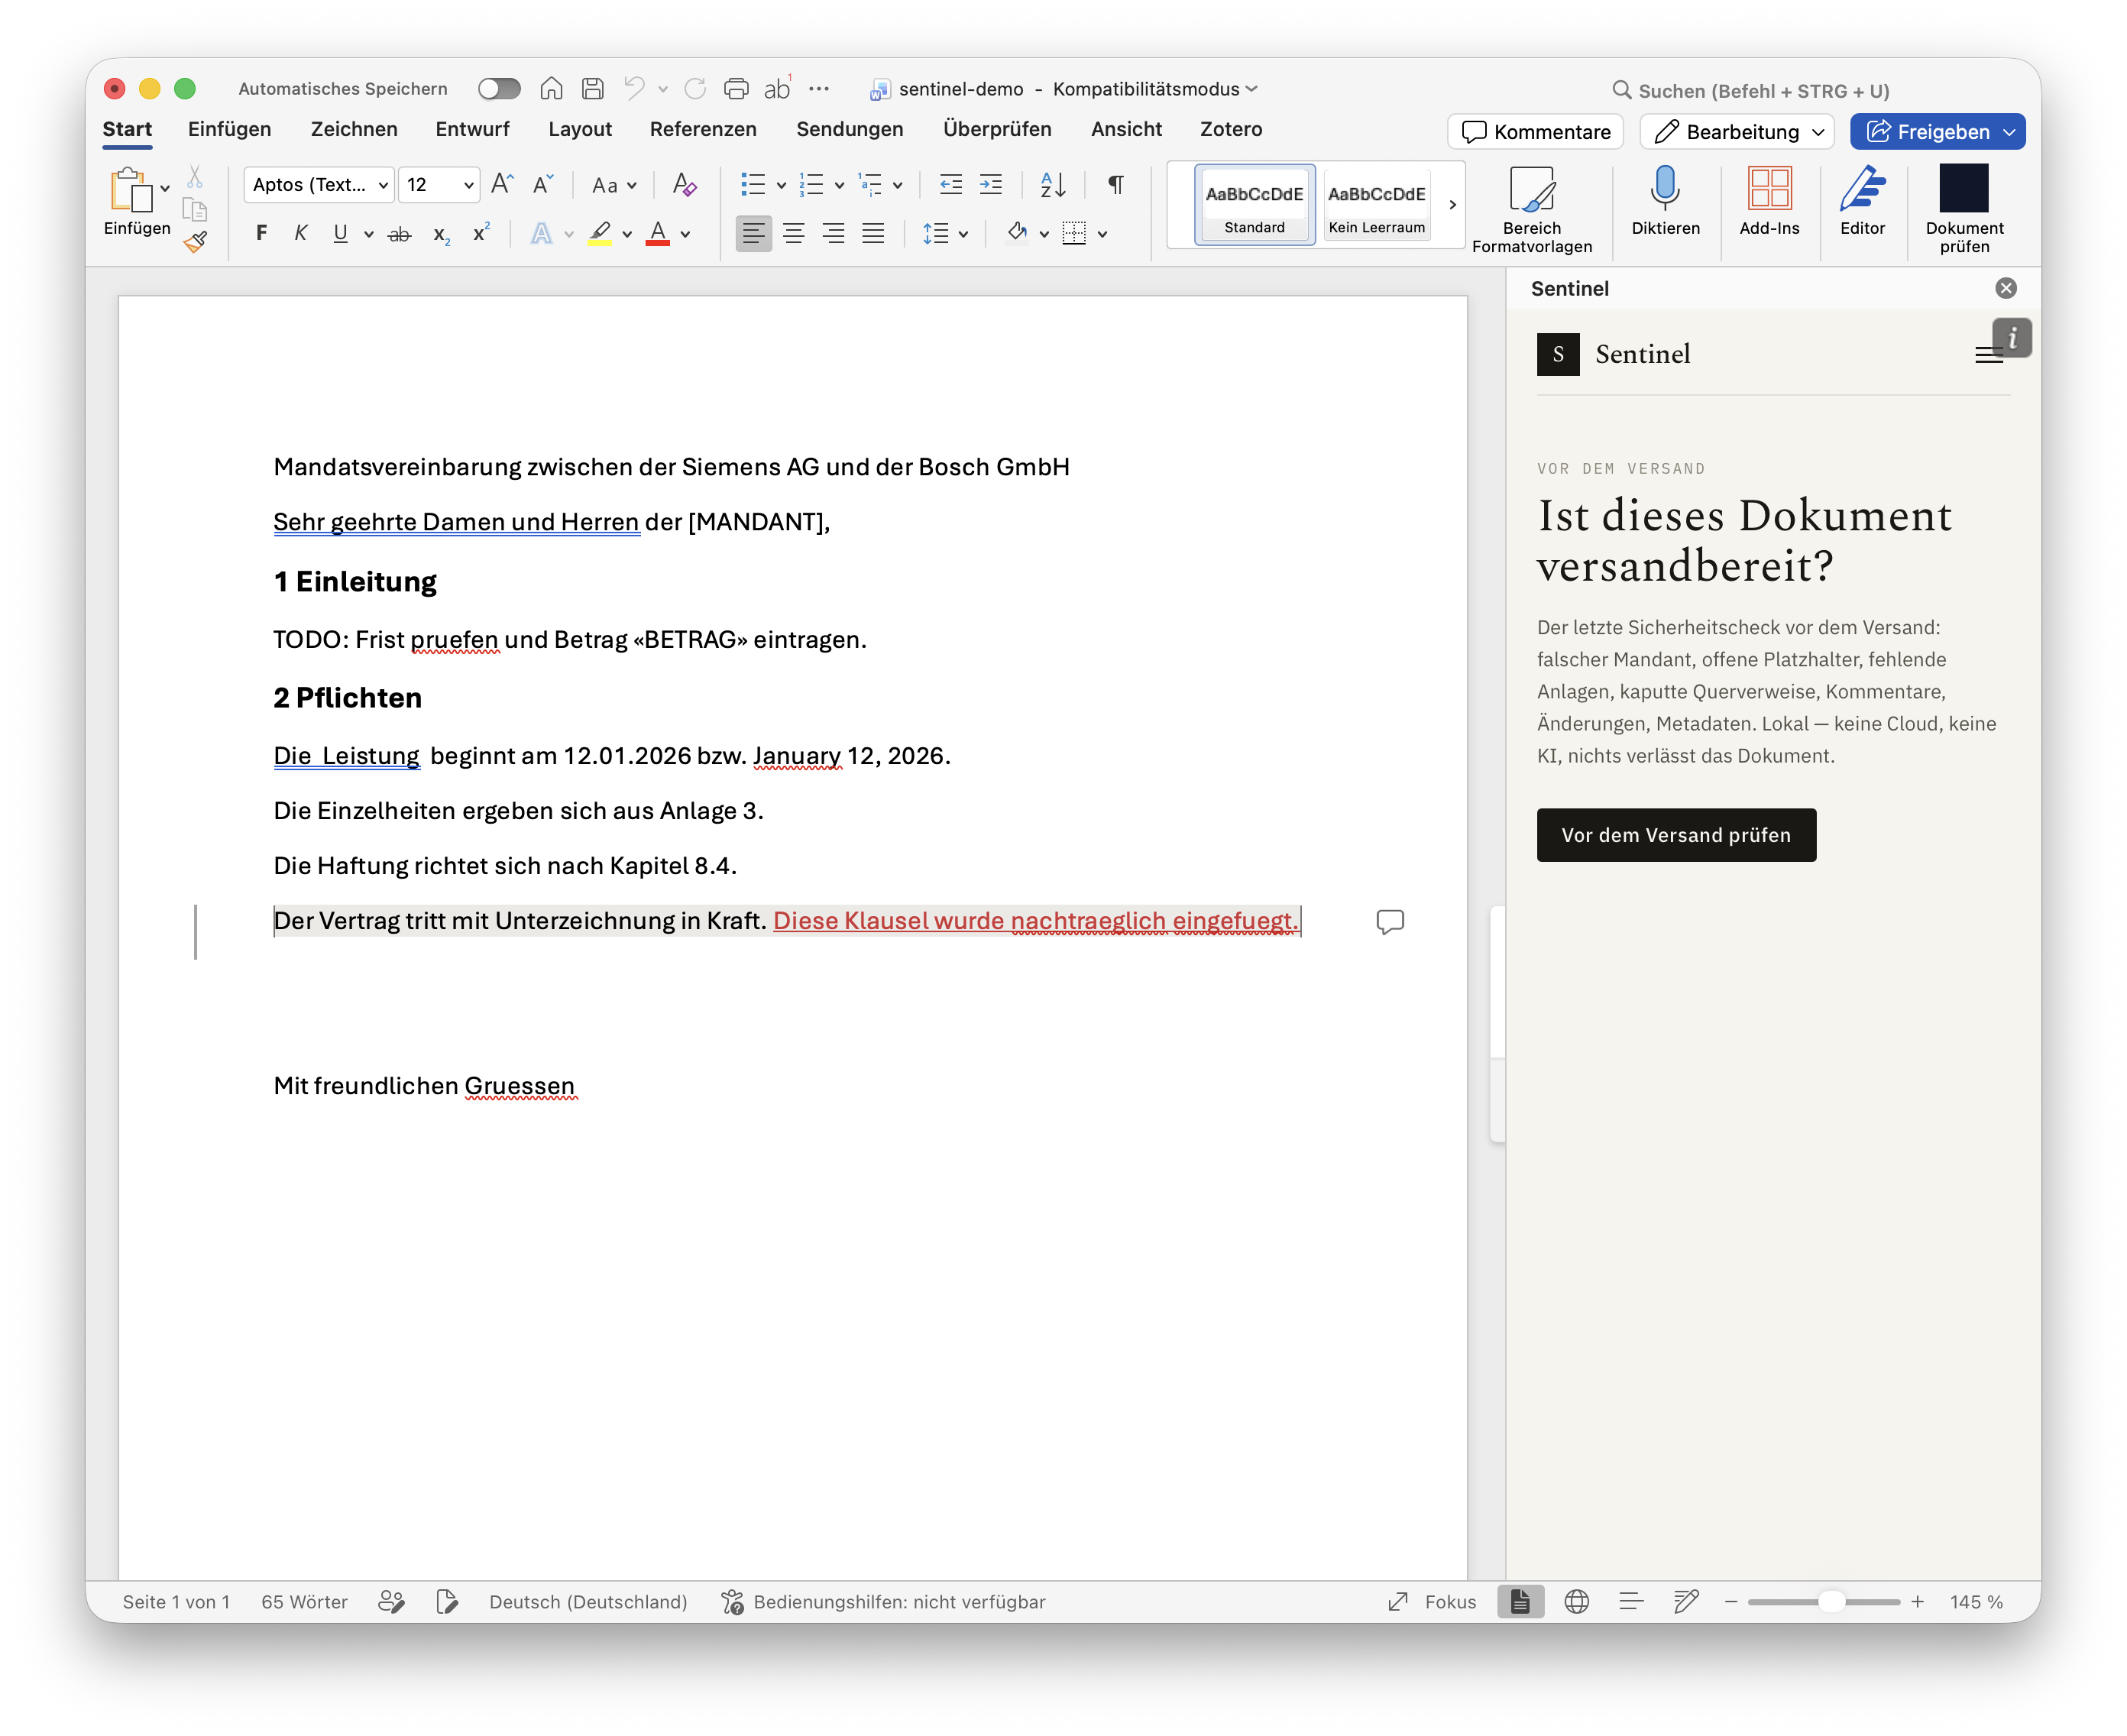
Task: Click the Copy icon under scissors
Action: [195, 210]
